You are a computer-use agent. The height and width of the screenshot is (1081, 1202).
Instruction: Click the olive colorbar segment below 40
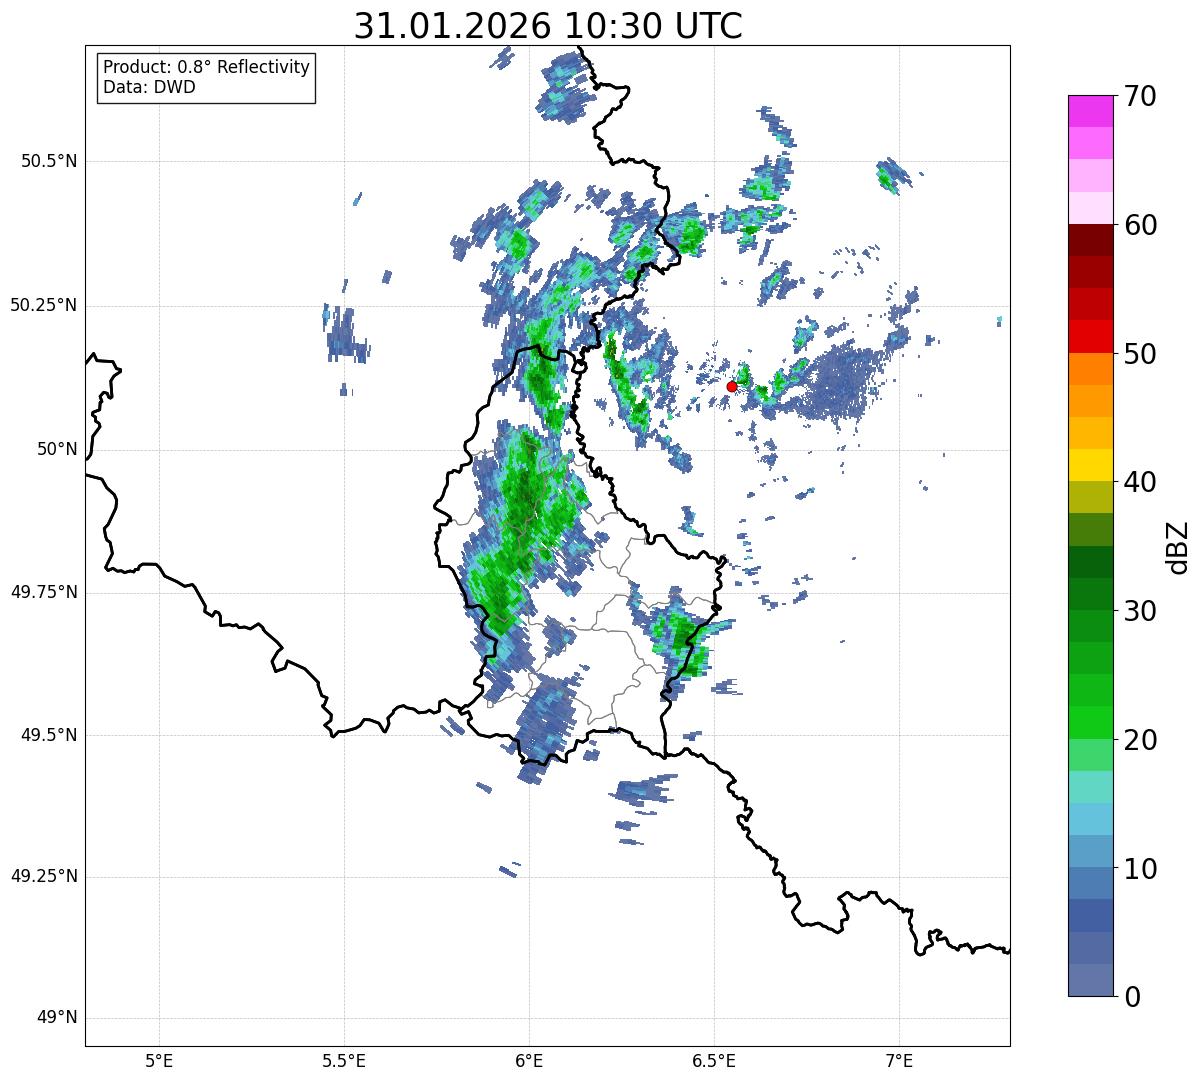pyautogui.click(x=1091, y=497)
